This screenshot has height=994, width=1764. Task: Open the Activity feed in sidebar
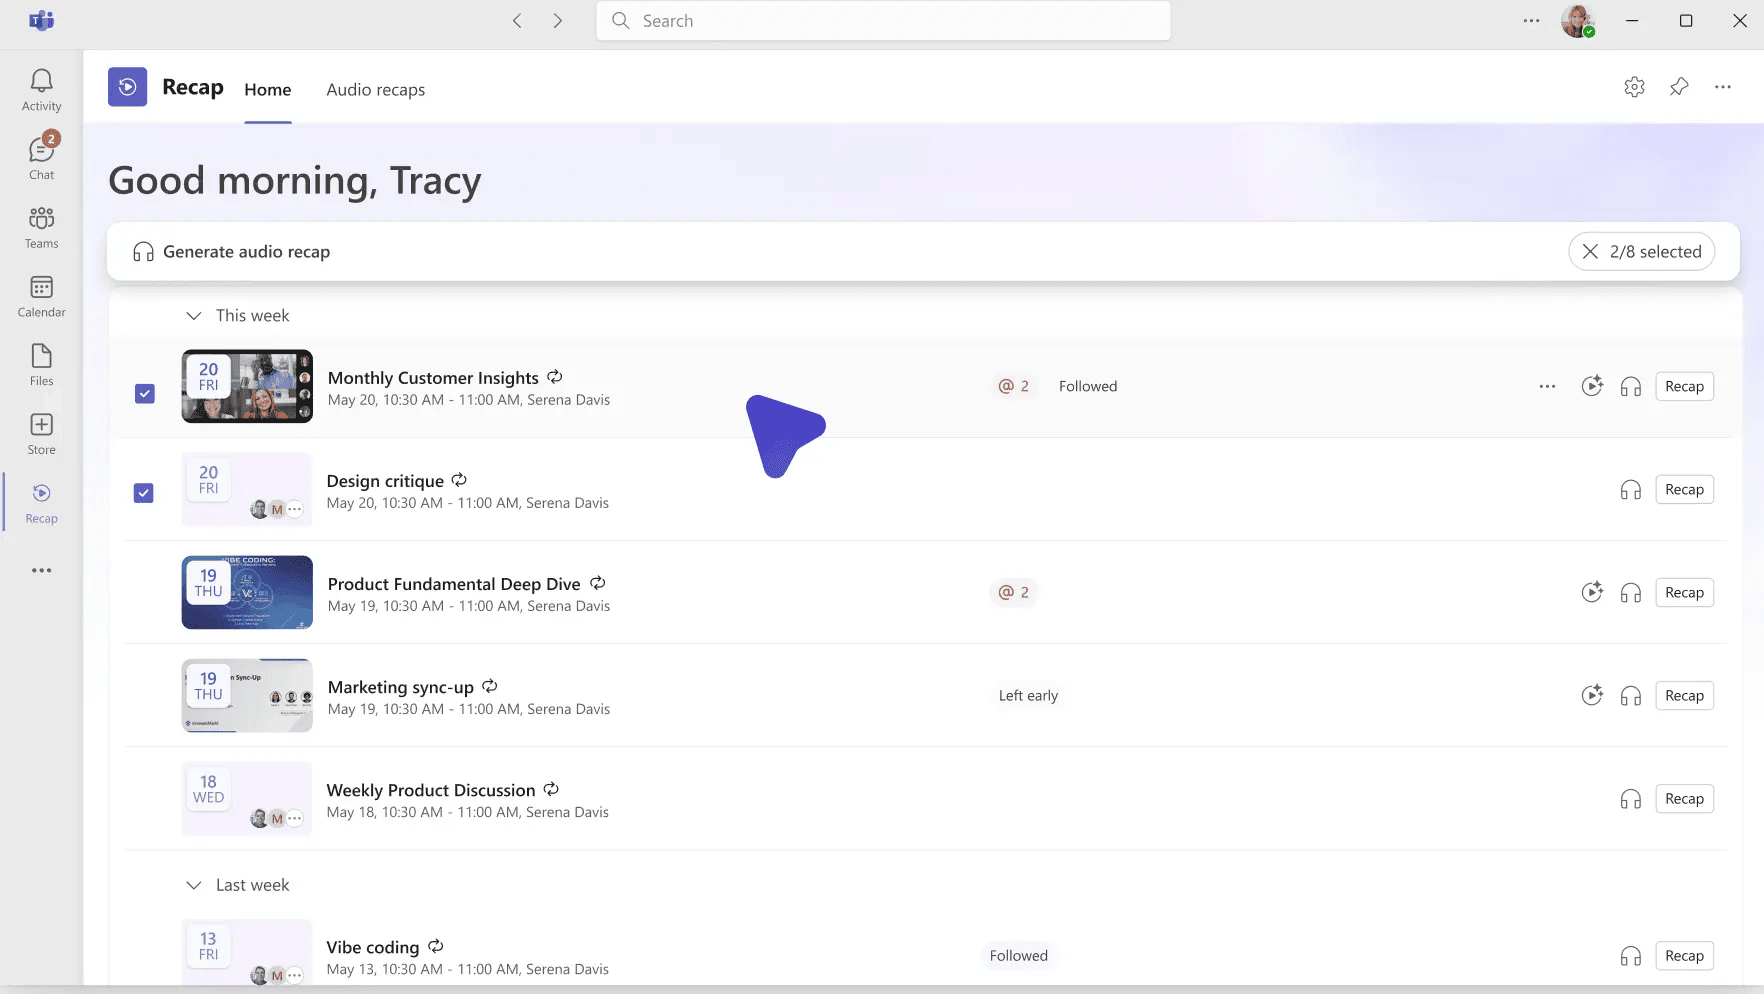41,90
